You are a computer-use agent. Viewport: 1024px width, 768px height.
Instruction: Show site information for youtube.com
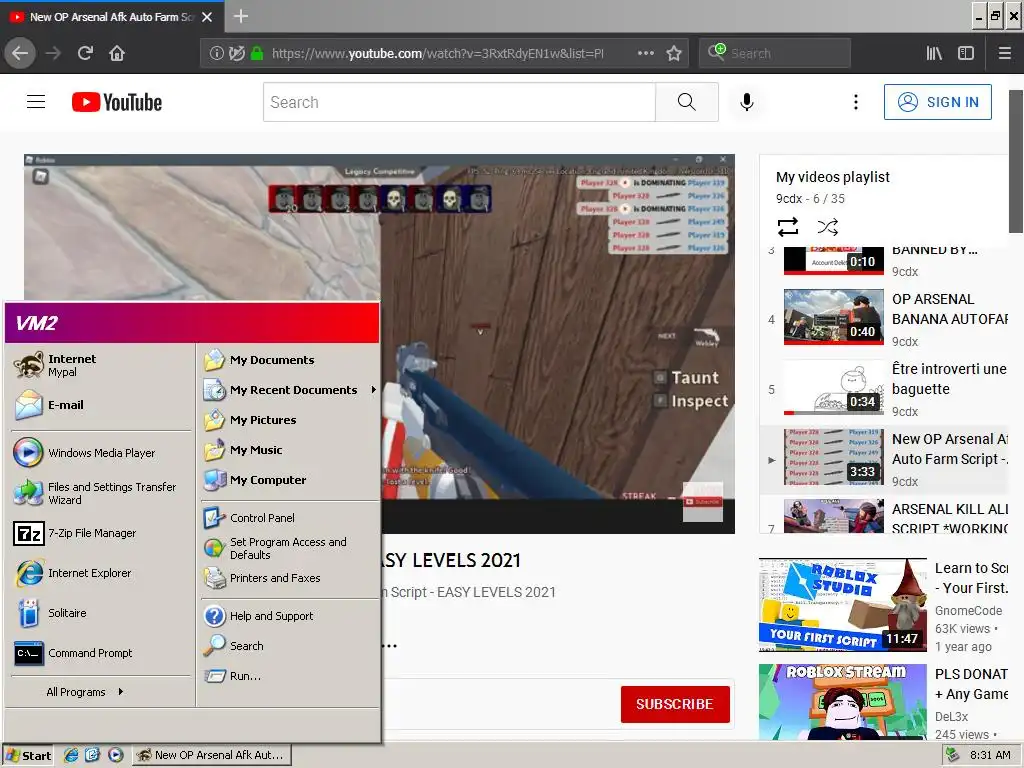click(216, 54)
